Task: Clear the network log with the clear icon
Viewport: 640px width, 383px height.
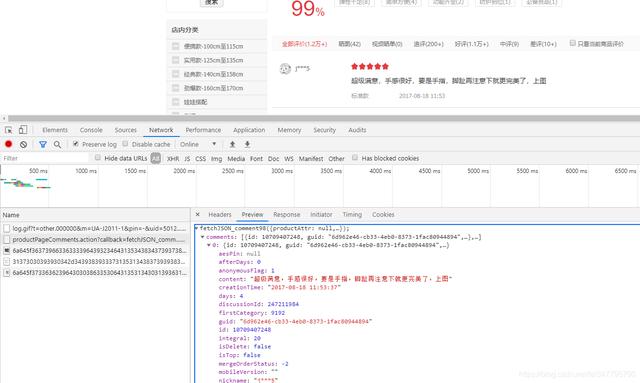Action: [x=24, y=144]
